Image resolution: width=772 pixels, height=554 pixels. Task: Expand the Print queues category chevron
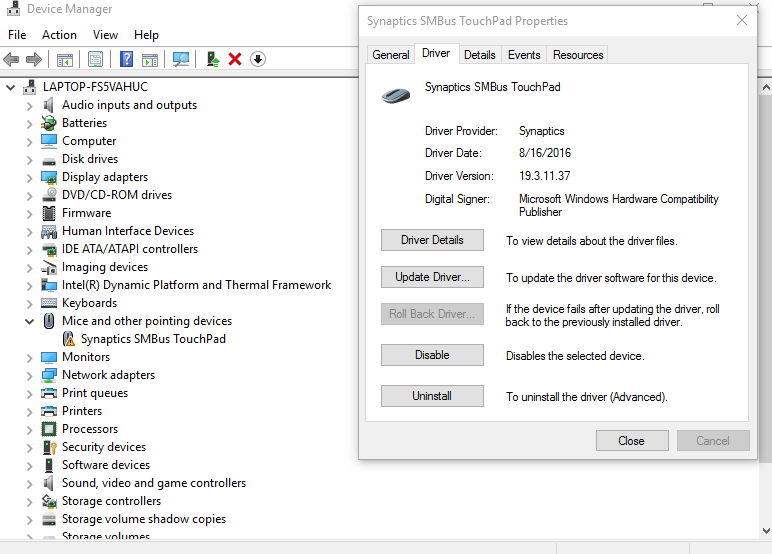30,393
